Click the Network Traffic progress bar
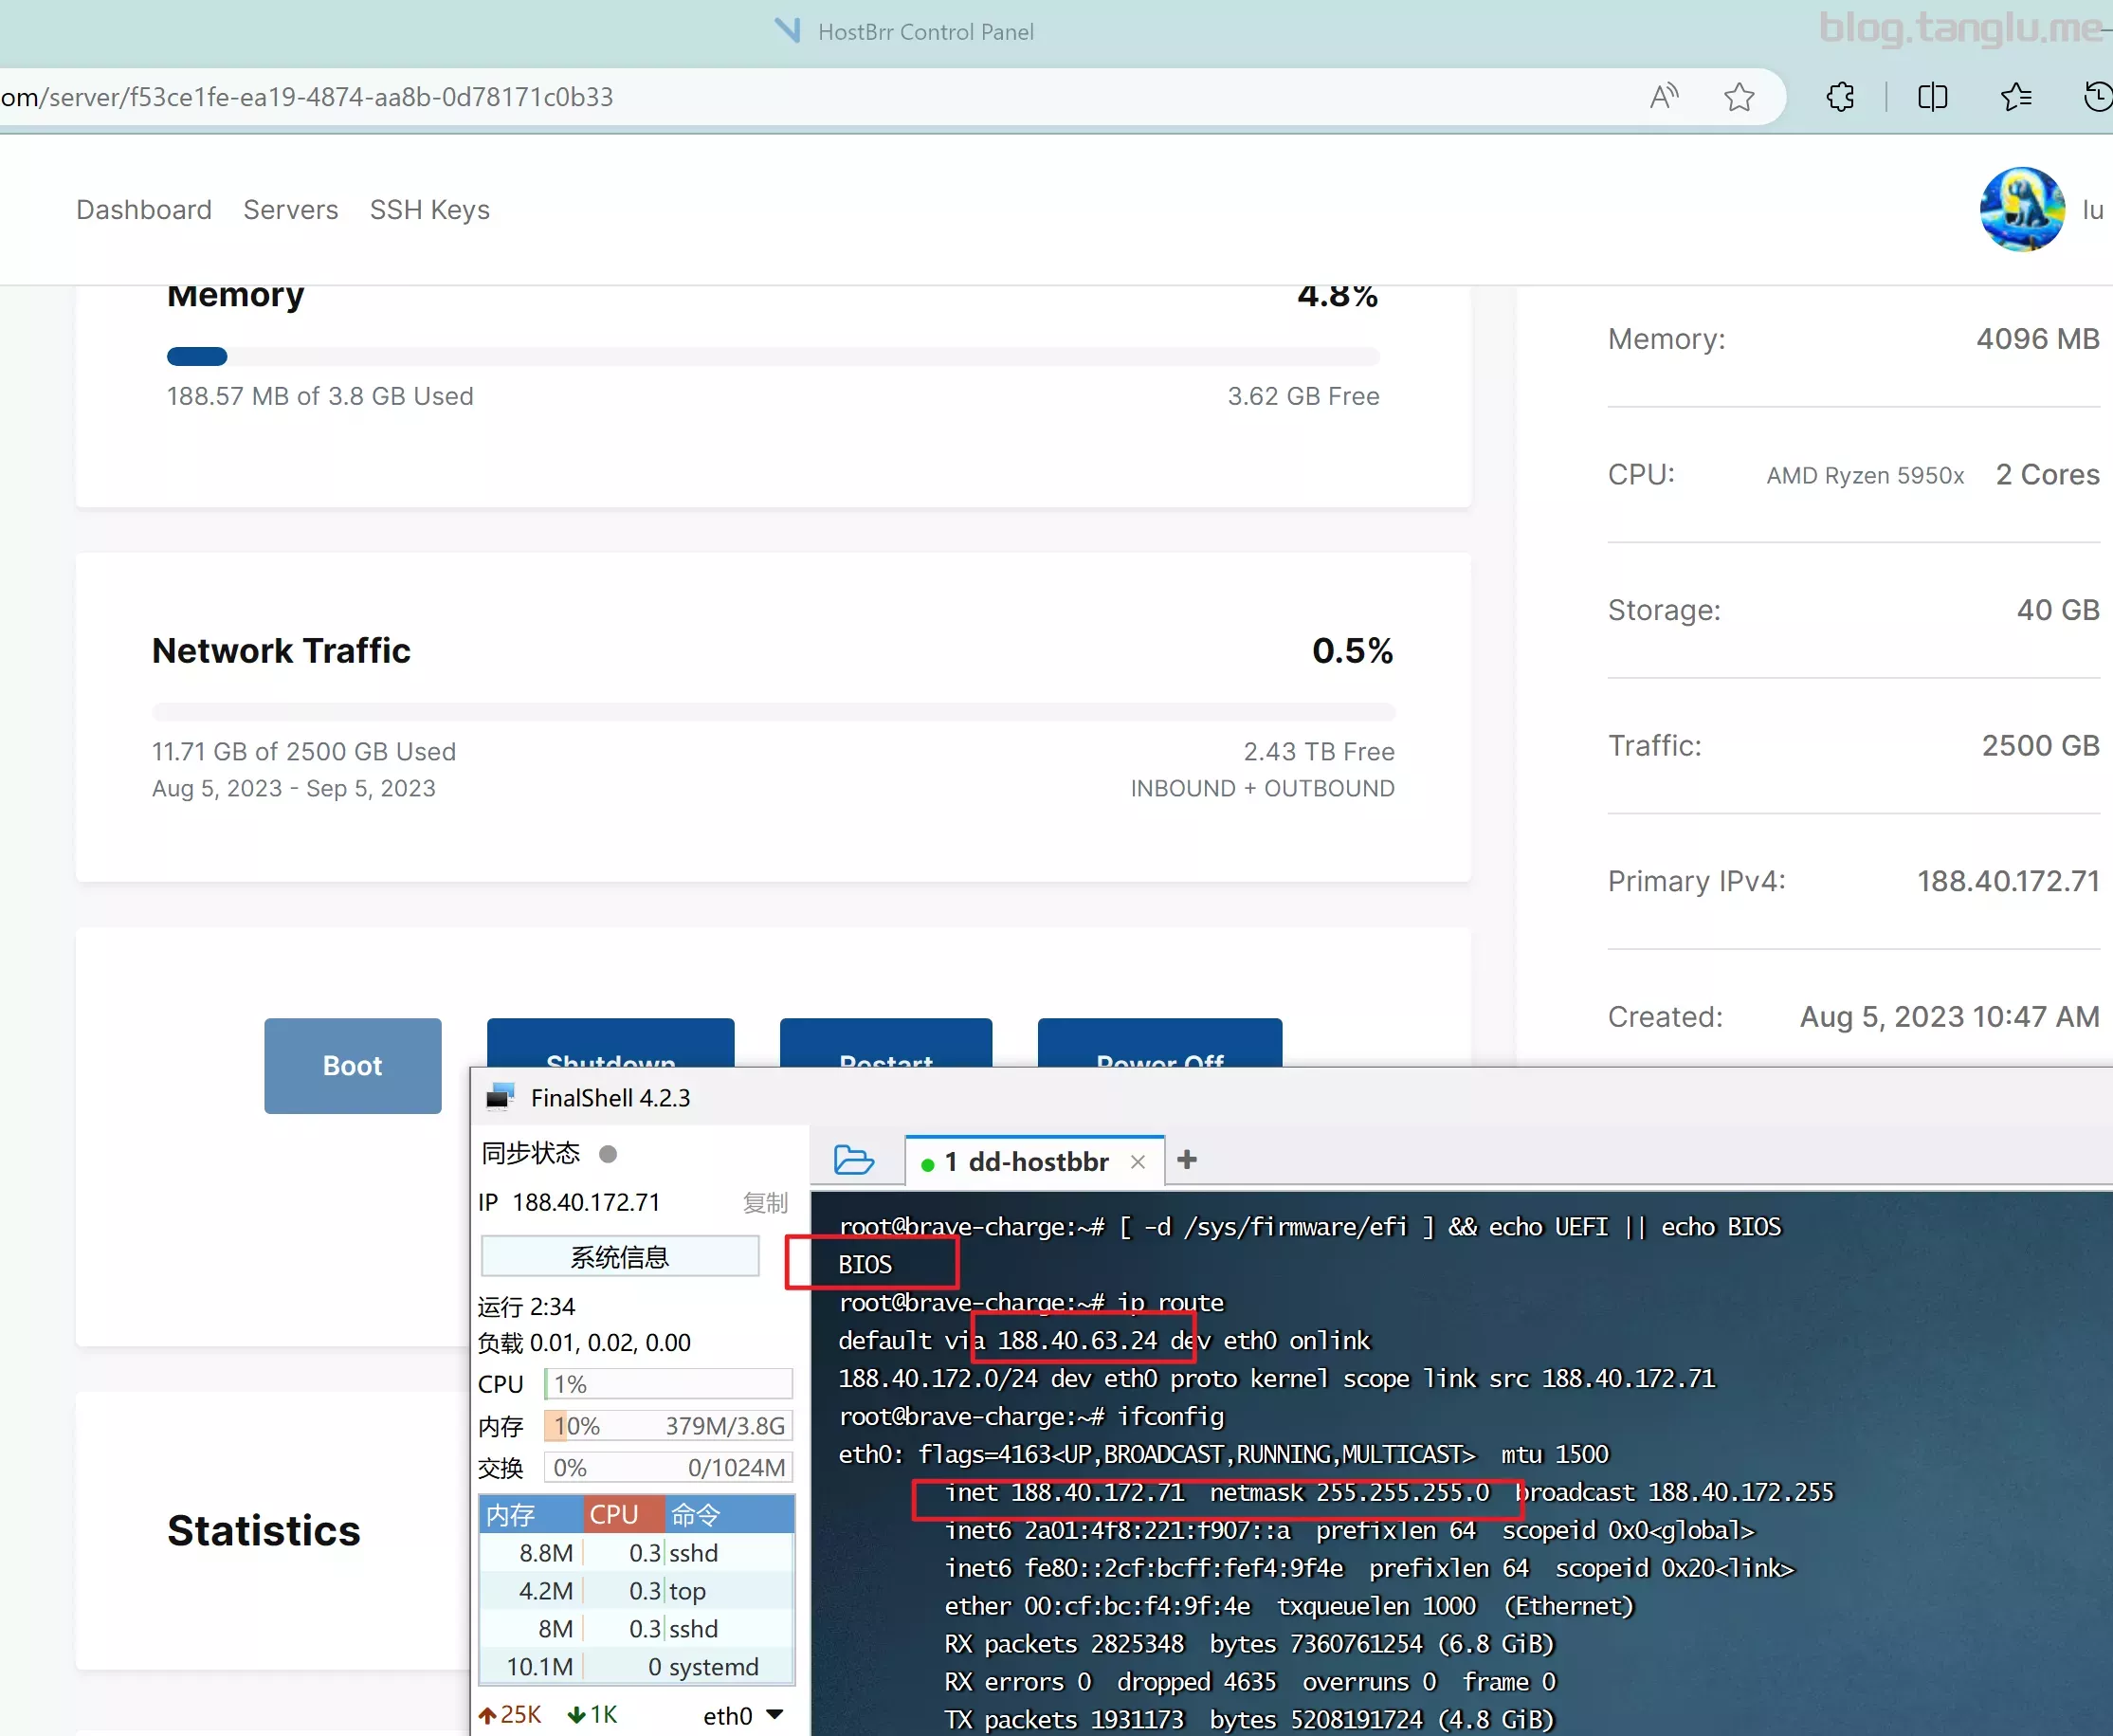The width and height of the screenshot is (2113, 1736). click(773, 712)
